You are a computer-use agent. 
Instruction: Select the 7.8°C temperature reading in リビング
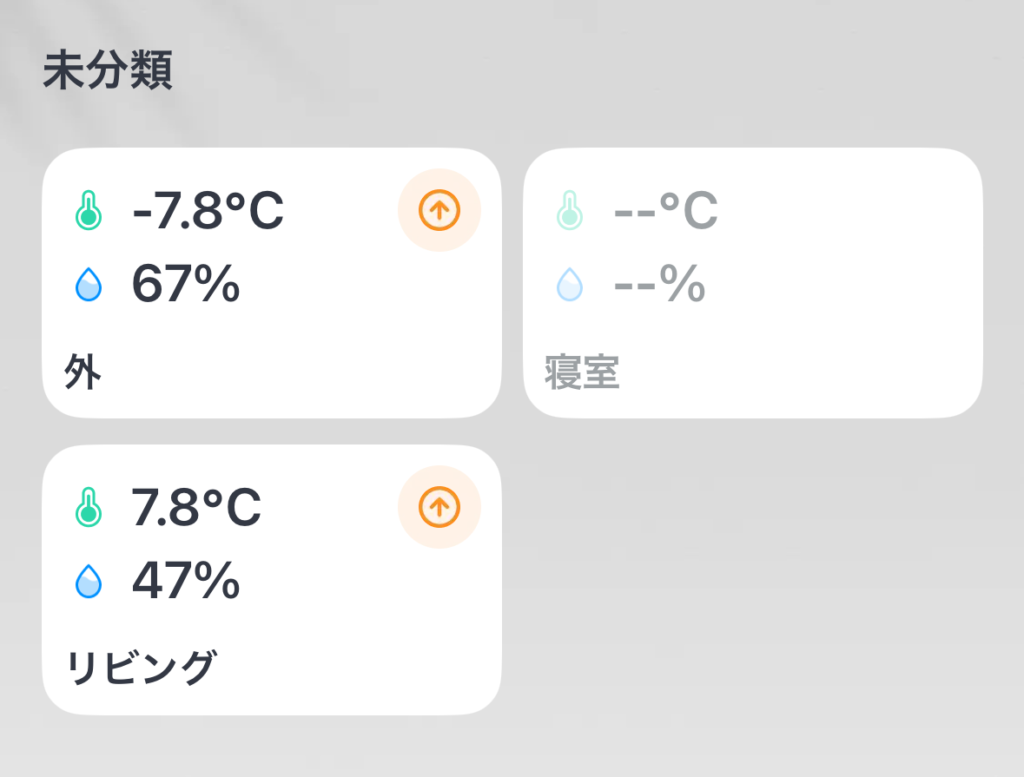pos(197,508)
